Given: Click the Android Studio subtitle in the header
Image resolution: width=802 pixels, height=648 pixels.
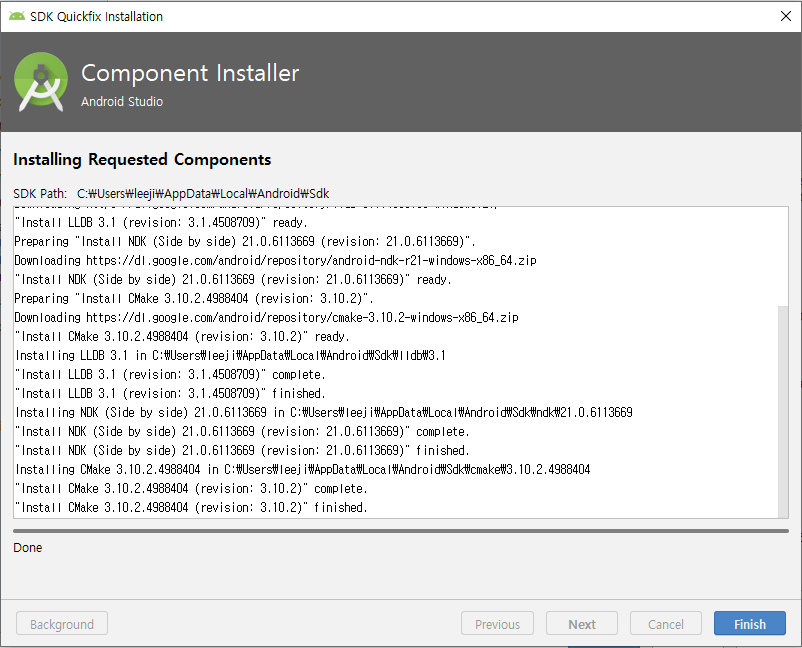Looking at the screenshot, I should click(122, 101).
